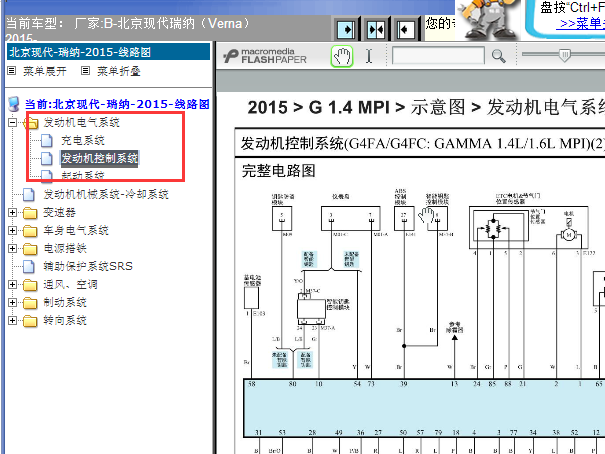Click the >>菜单 link at top right
This screenshot has height=454, width=605.
(x=582, y=24)
